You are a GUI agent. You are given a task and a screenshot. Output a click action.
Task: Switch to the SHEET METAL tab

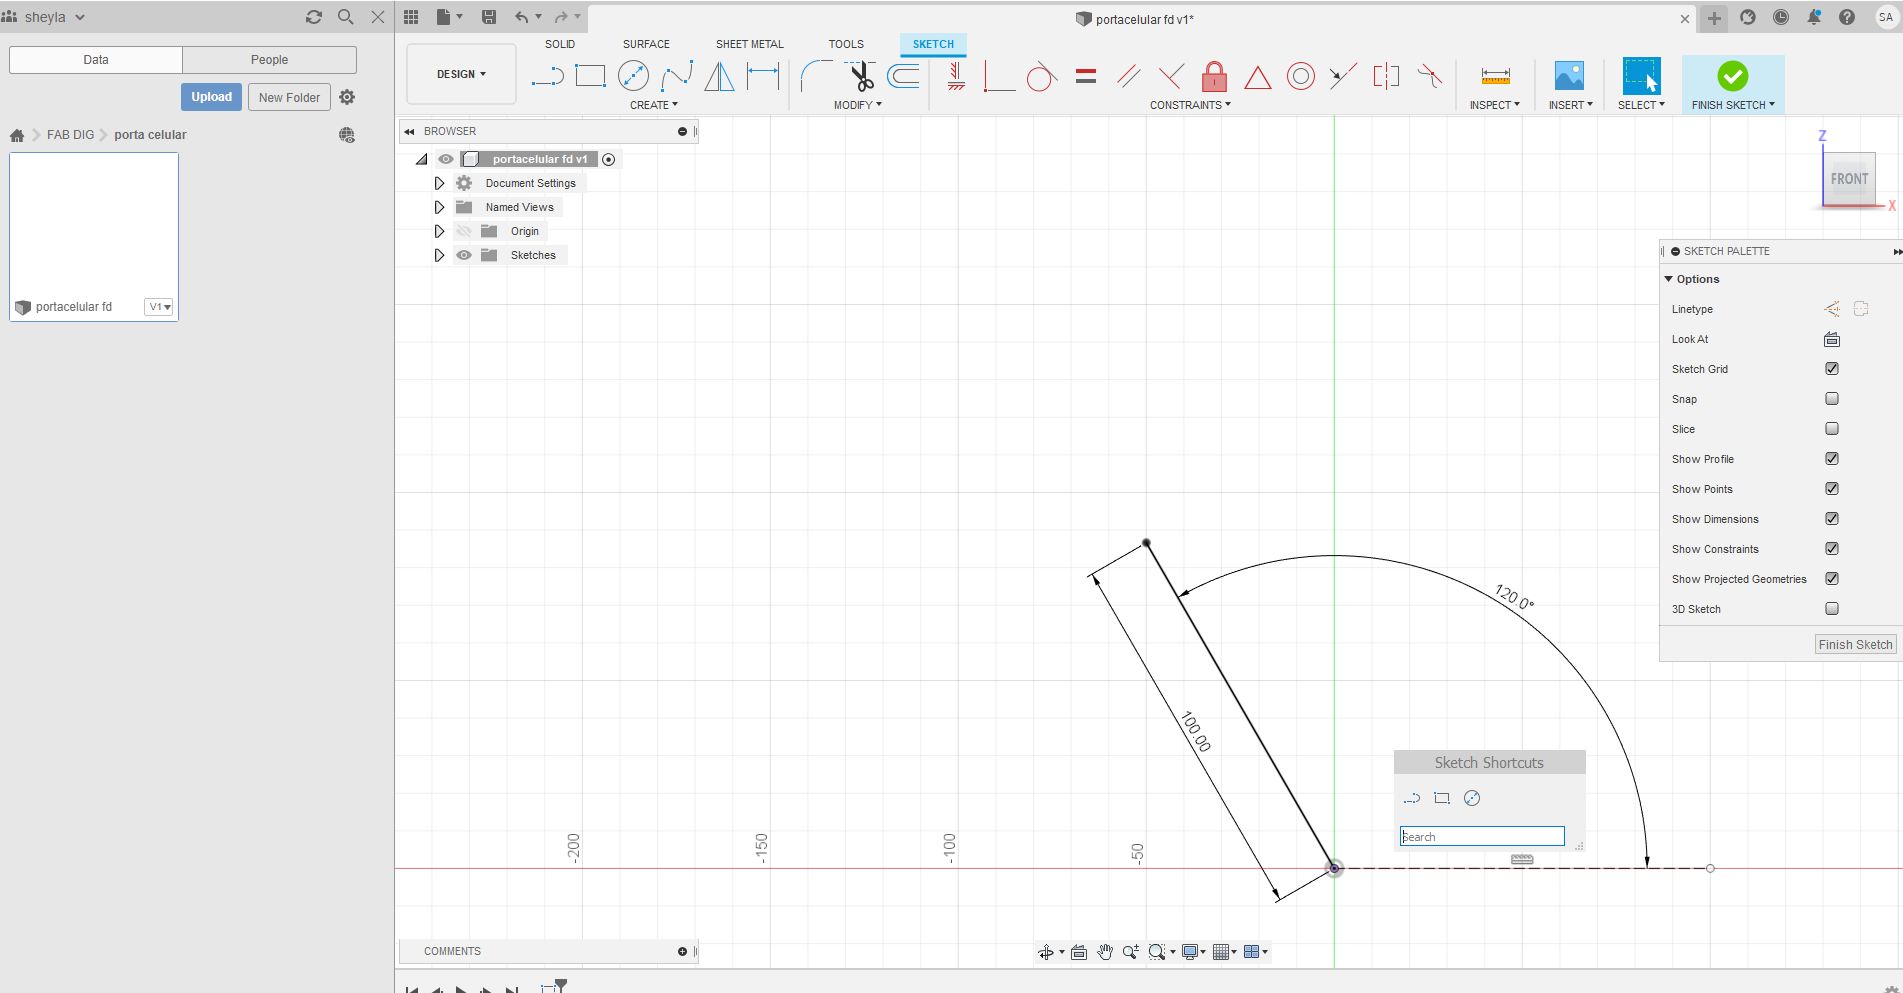click(750, 44)
